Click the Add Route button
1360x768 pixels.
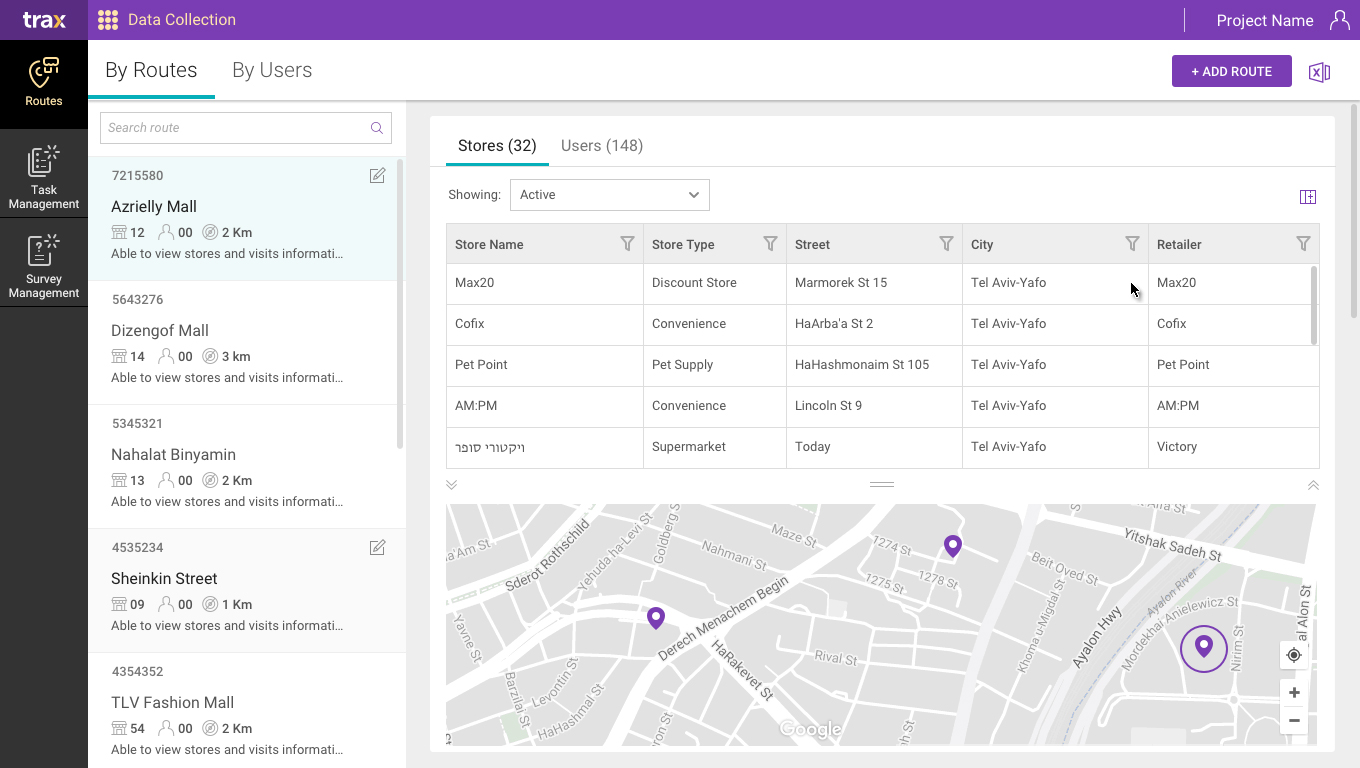pyautogui.click(x=1231, y=72)
